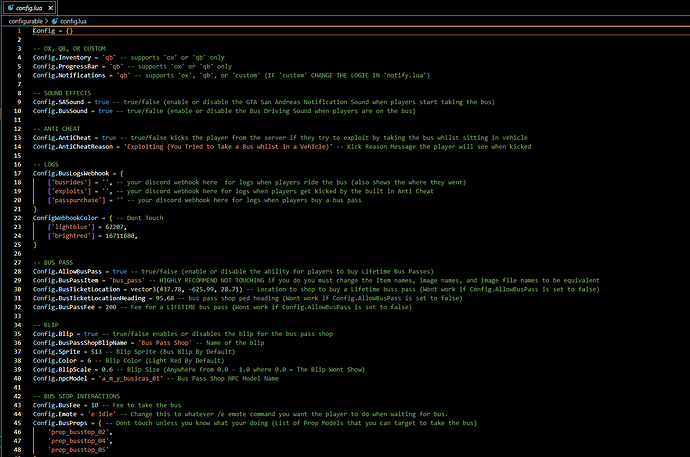Click the 'Config.Color' identifier
The image size is (690, 457).
[x=55, y=361]
